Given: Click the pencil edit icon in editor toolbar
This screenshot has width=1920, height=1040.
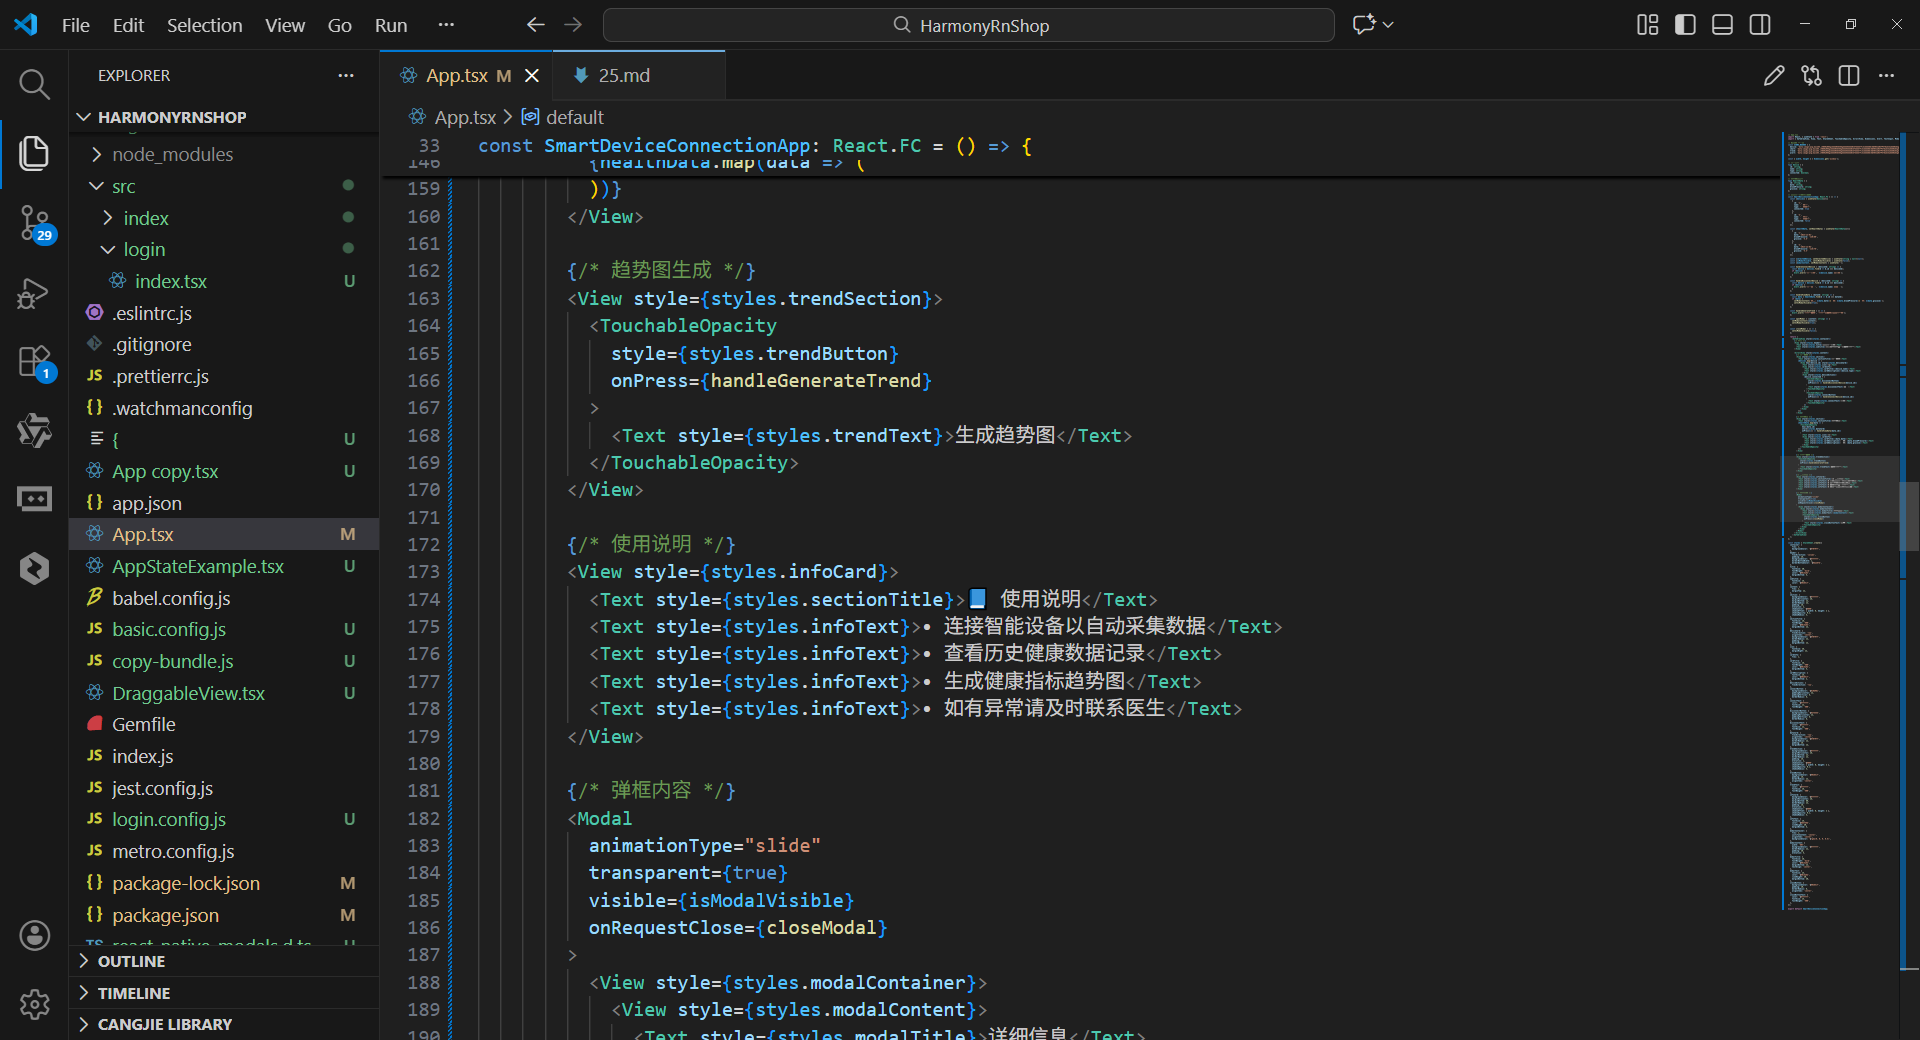Looking at the screenshot, I should 1774,76.
